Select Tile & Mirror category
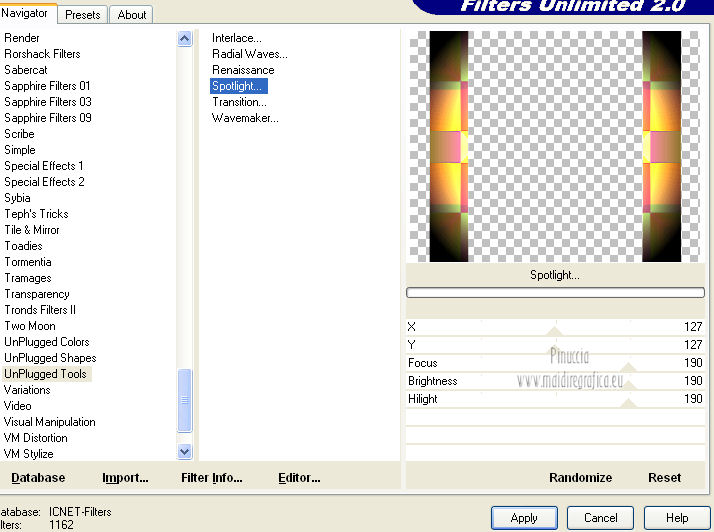 (x=32, y=230)
